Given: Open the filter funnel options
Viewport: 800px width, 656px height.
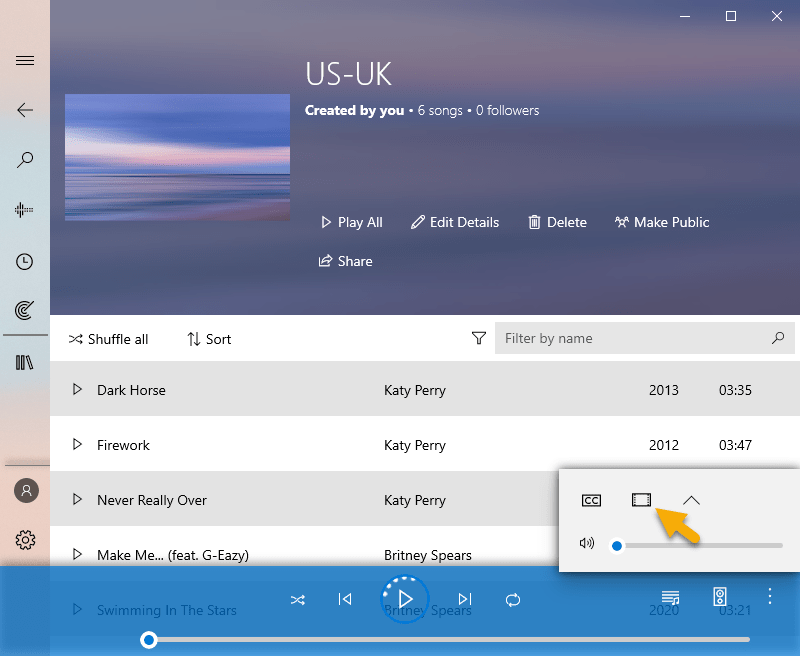Looking at the screenshot, I should pyautogui.click(x=478, y=339).
